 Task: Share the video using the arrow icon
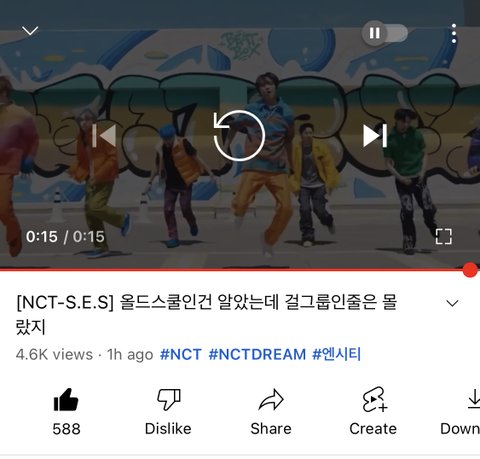click(271, 399)
